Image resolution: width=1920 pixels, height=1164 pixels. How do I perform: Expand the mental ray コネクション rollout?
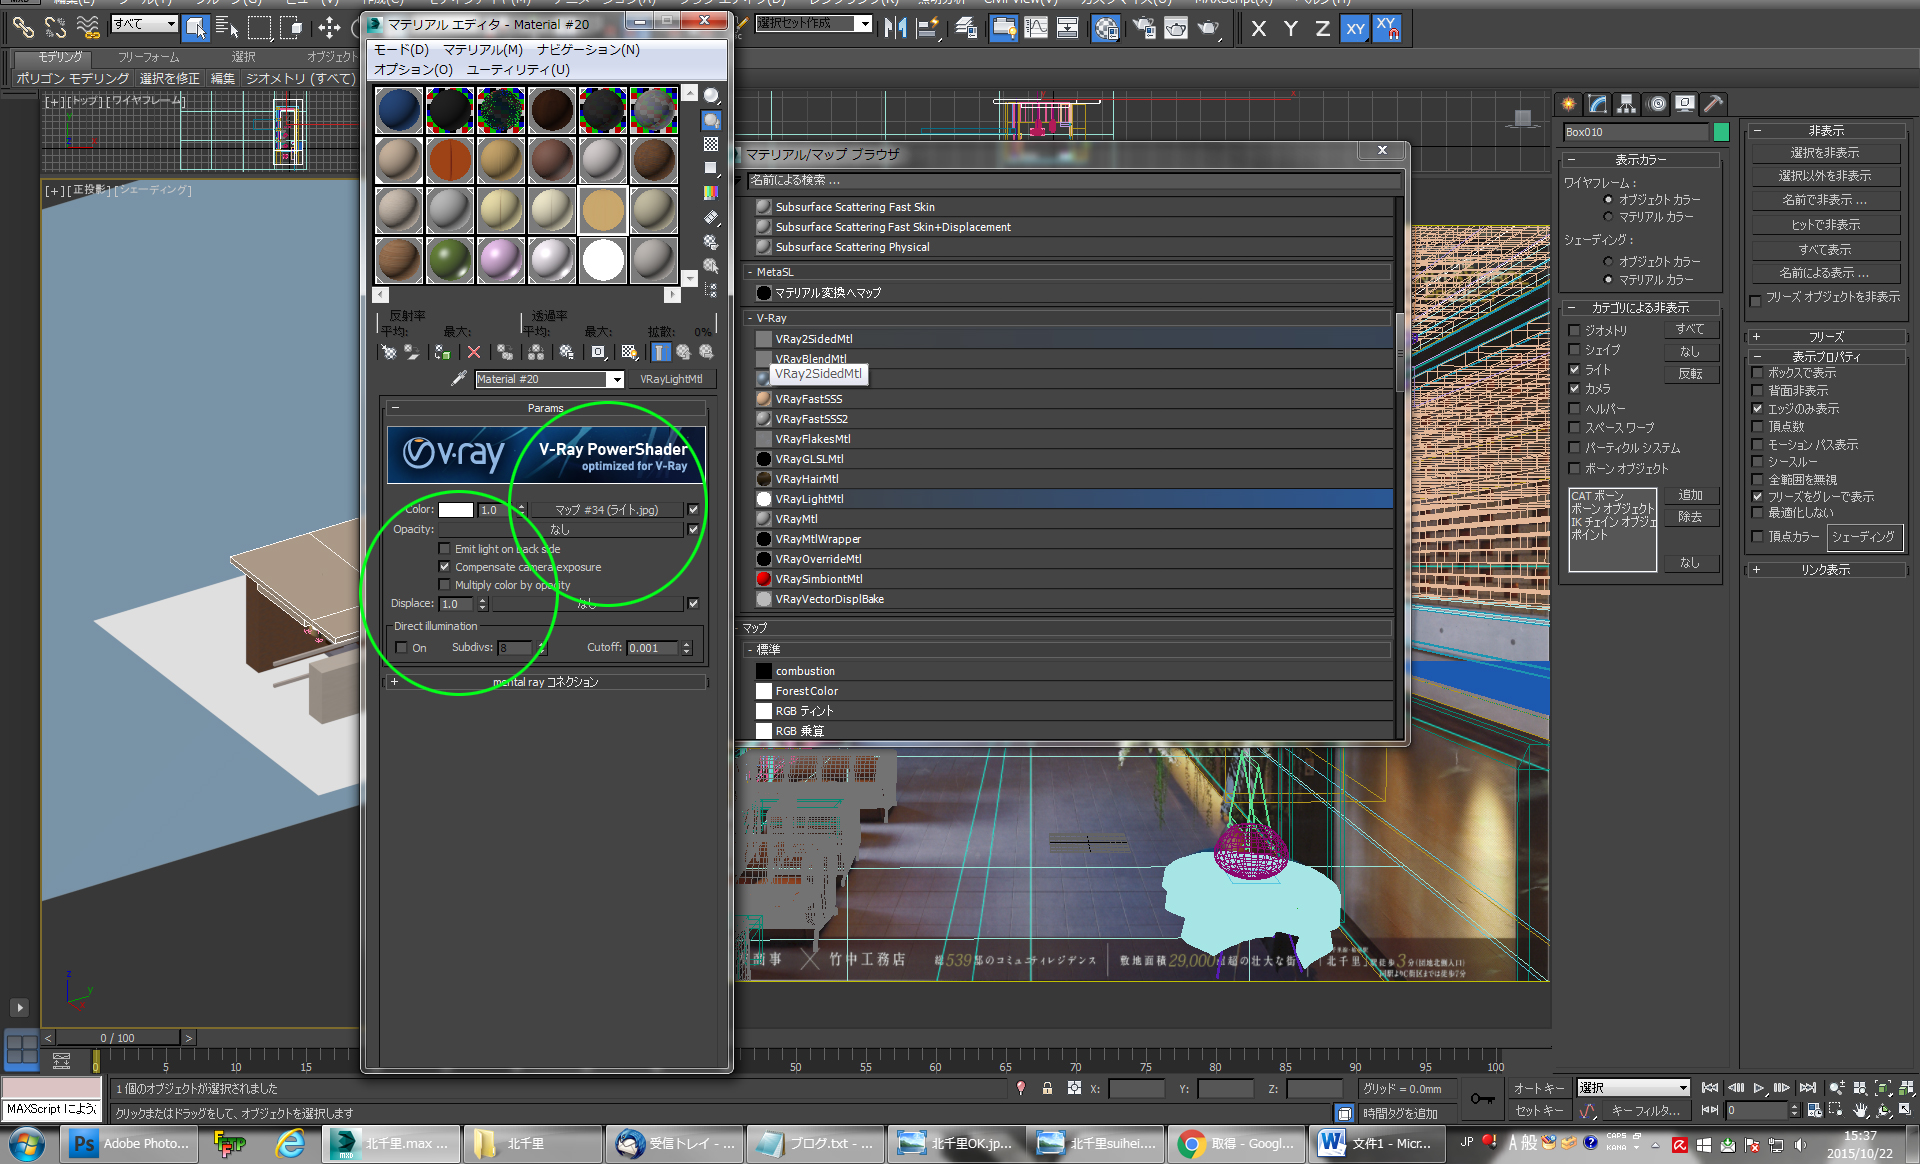point(545,682)
